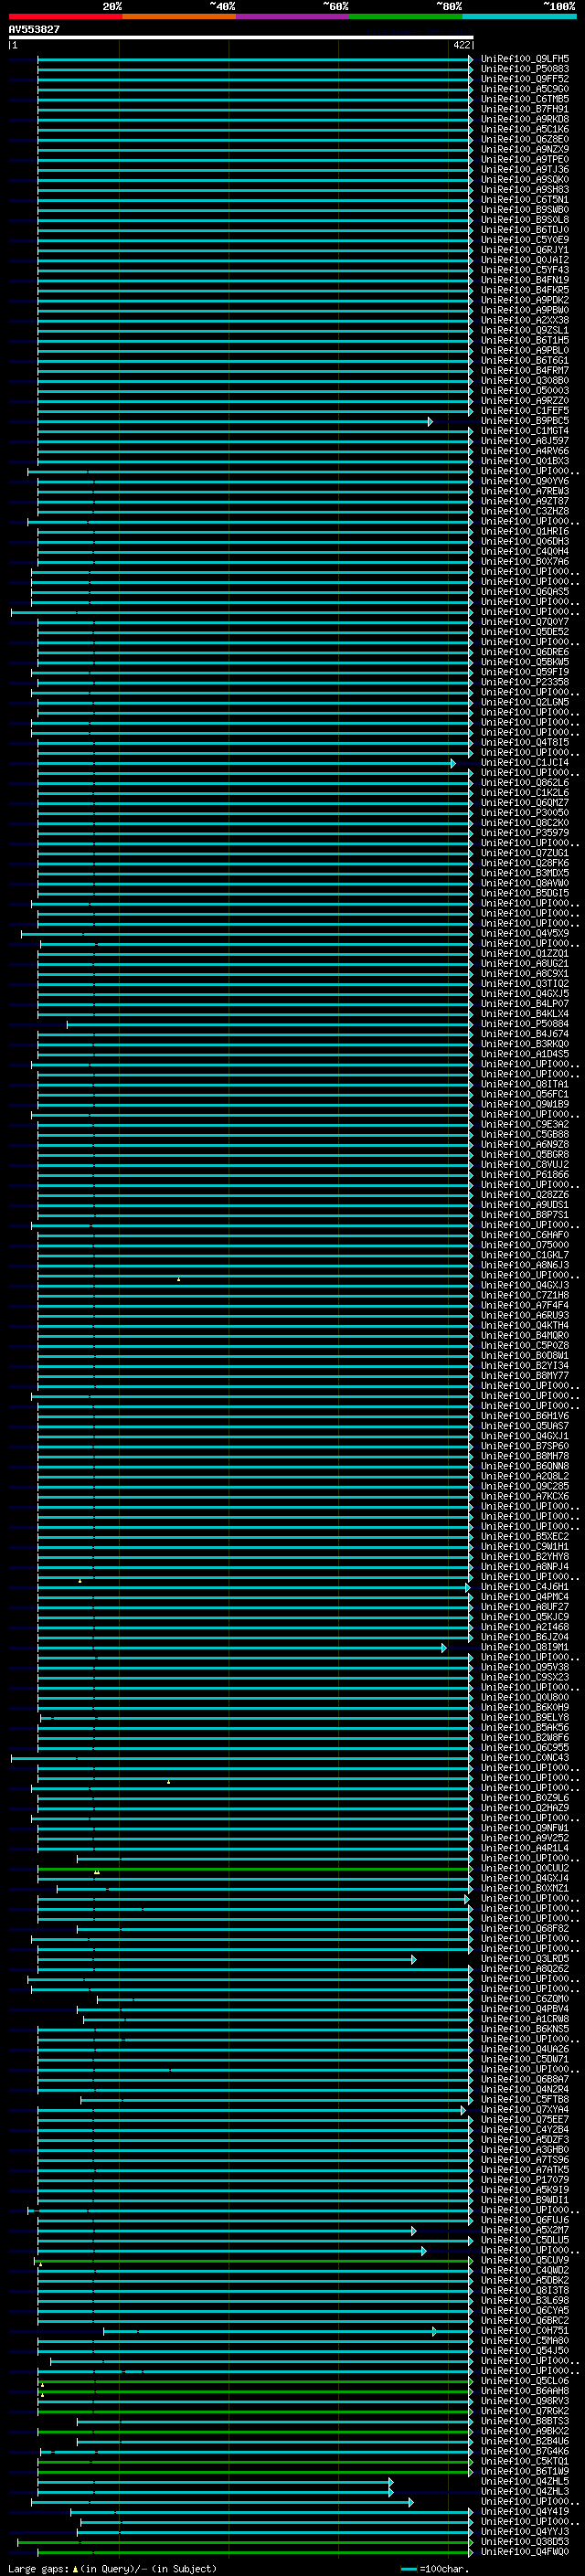
Task: Select hit label UniRef100_Q7XYA4
Action: [x=525, y=2110]
